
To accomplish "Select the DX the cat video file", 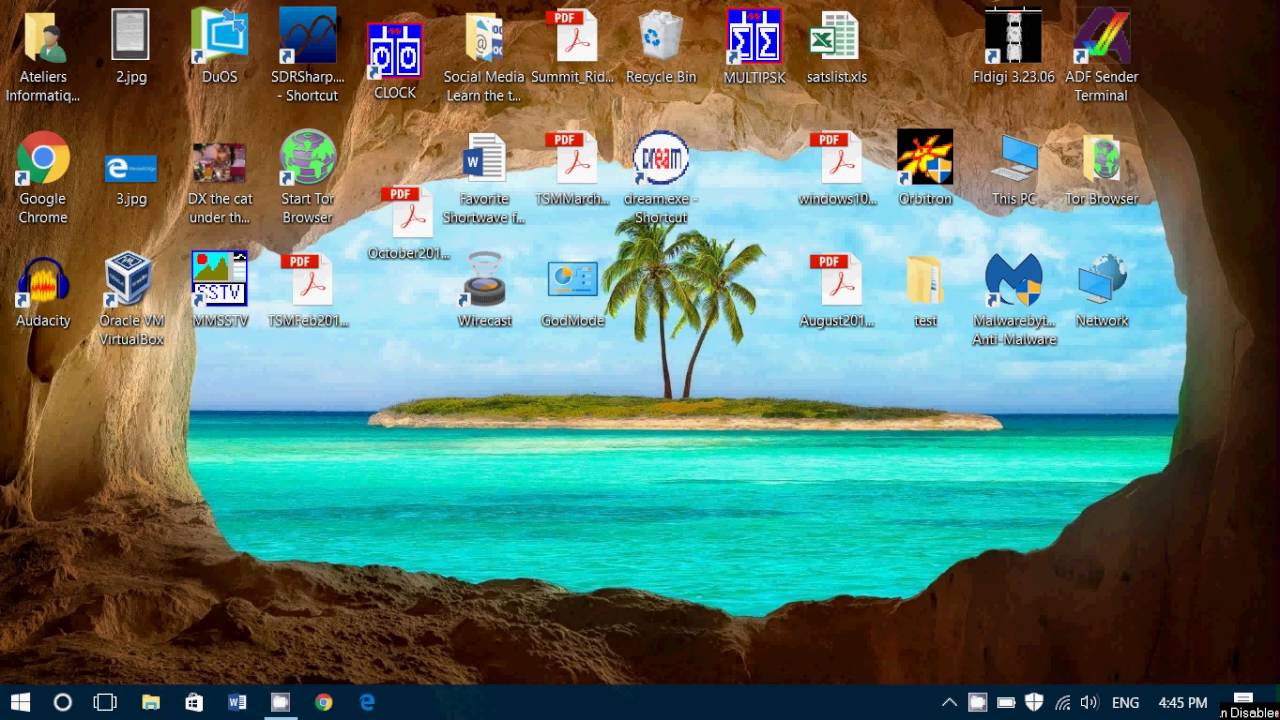I will (x=219, y=162).
